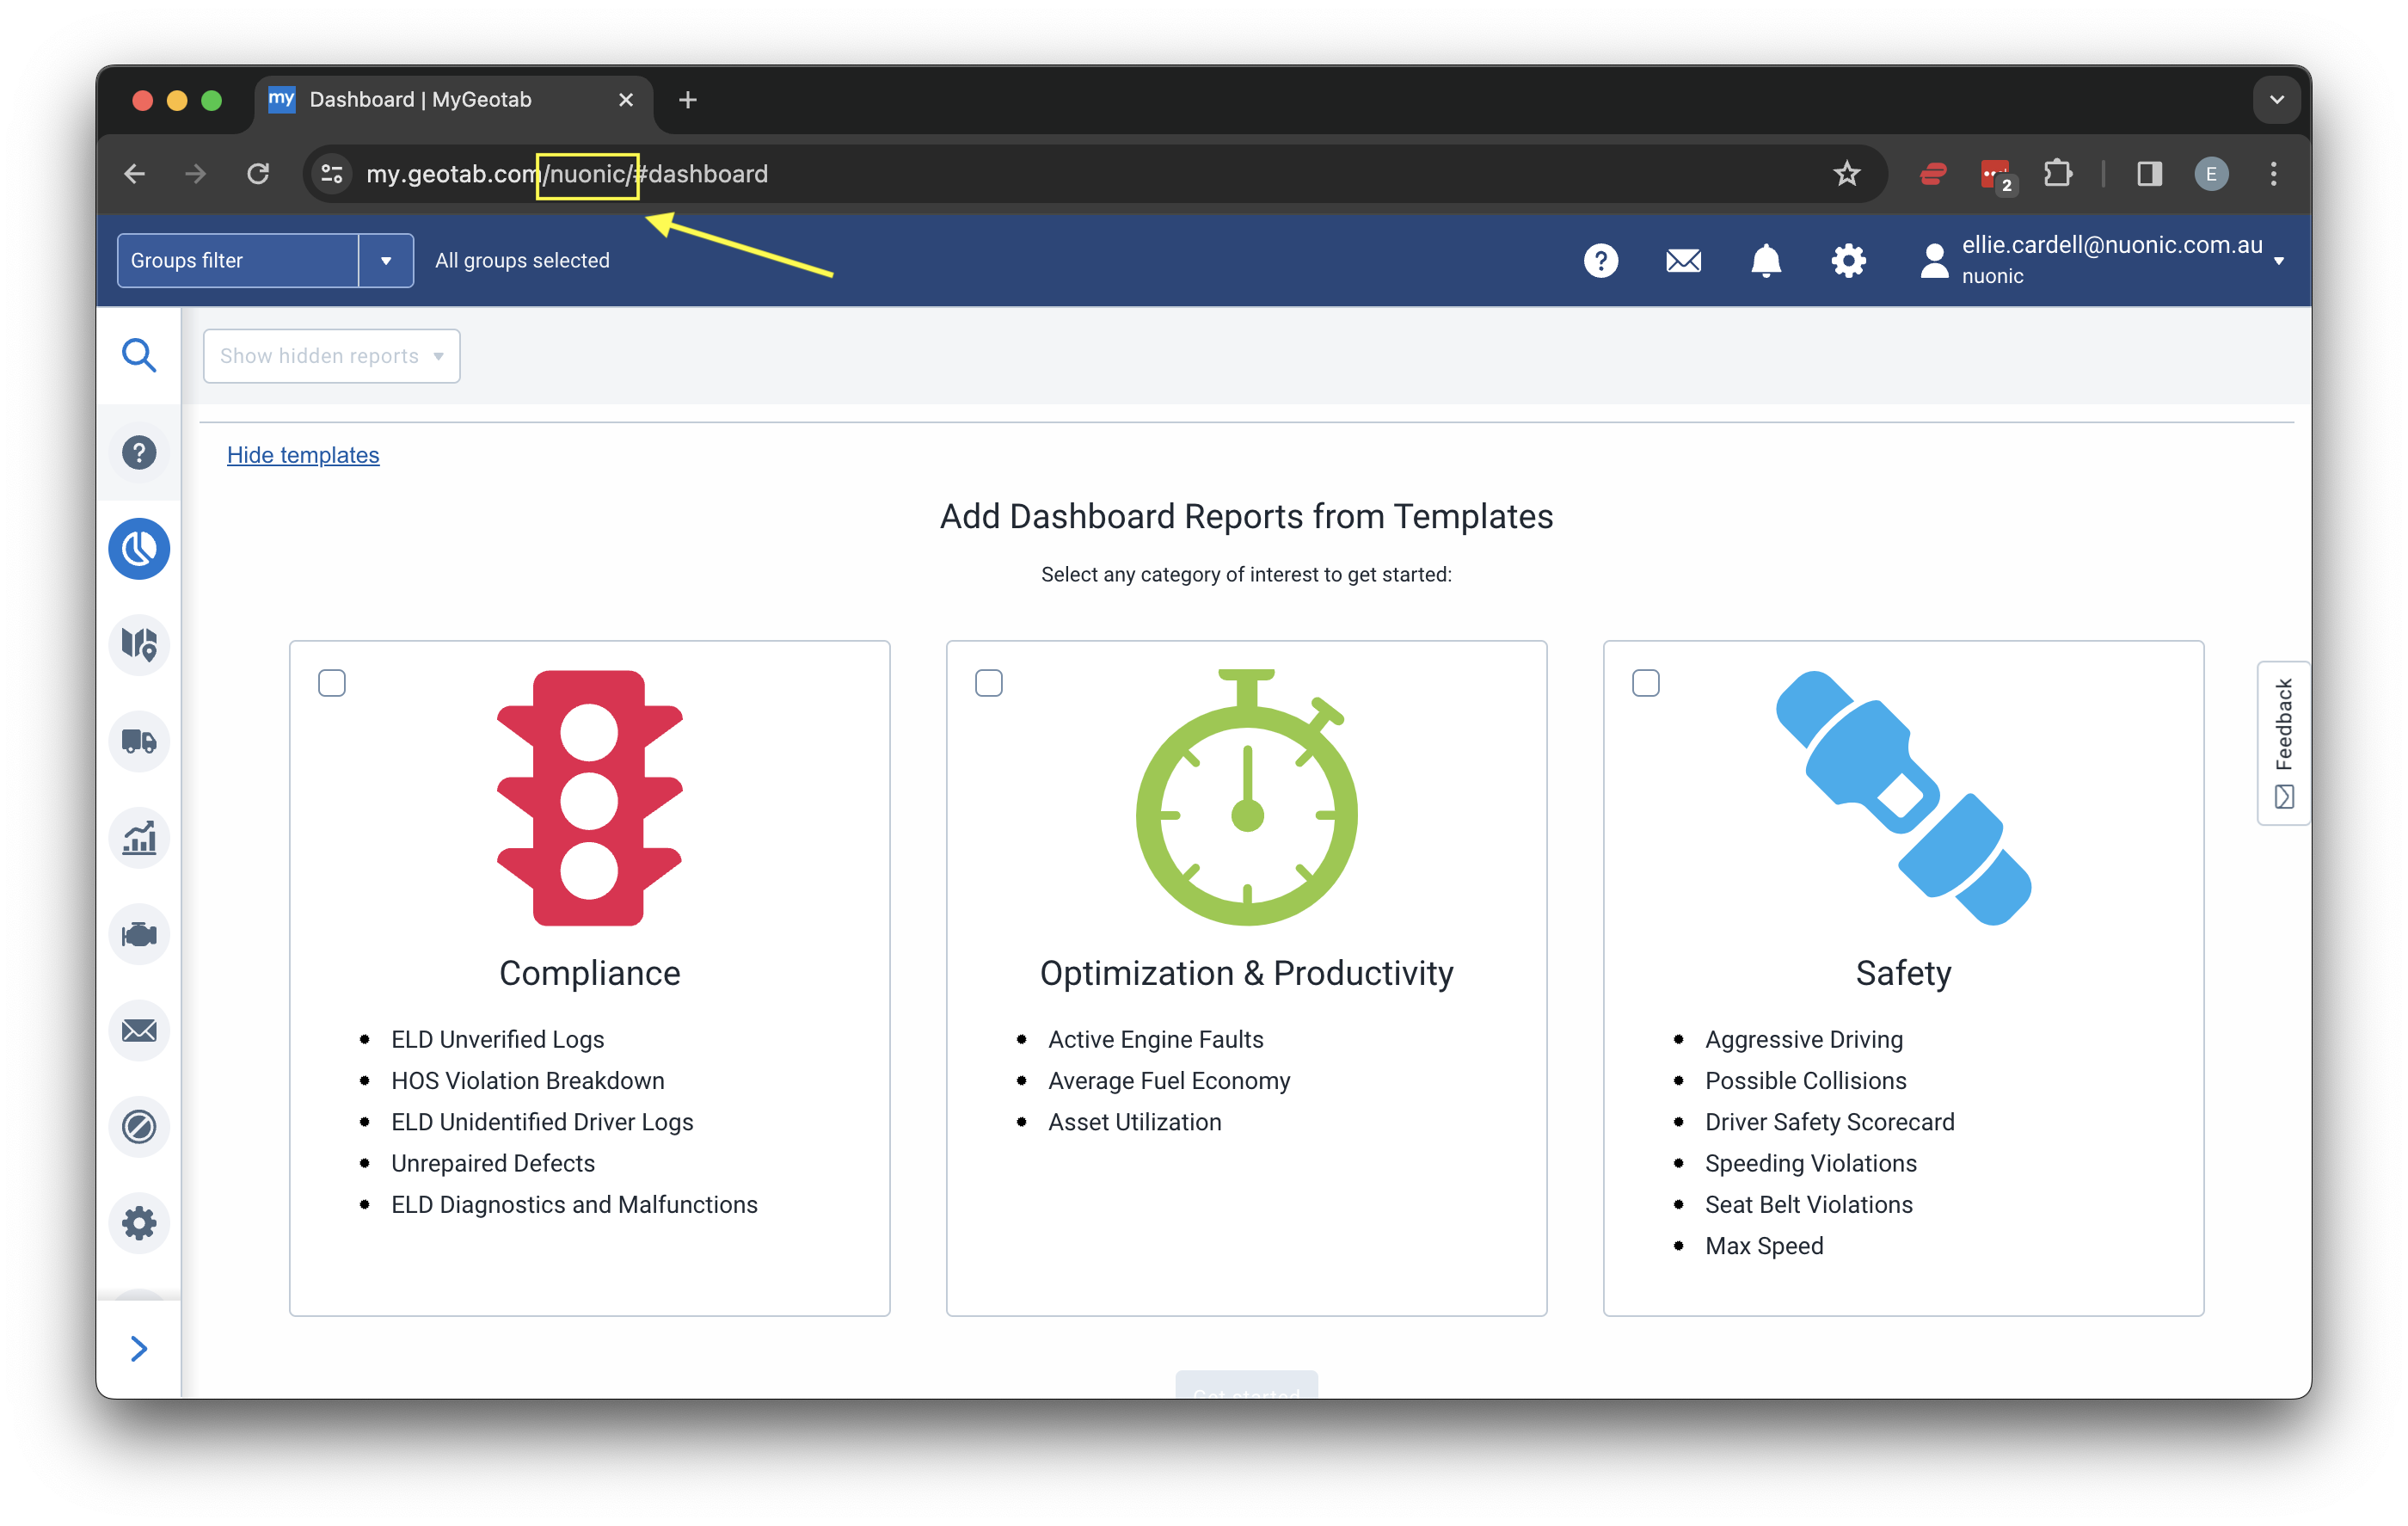
Task: Reload the page
Action: (258, 173)
